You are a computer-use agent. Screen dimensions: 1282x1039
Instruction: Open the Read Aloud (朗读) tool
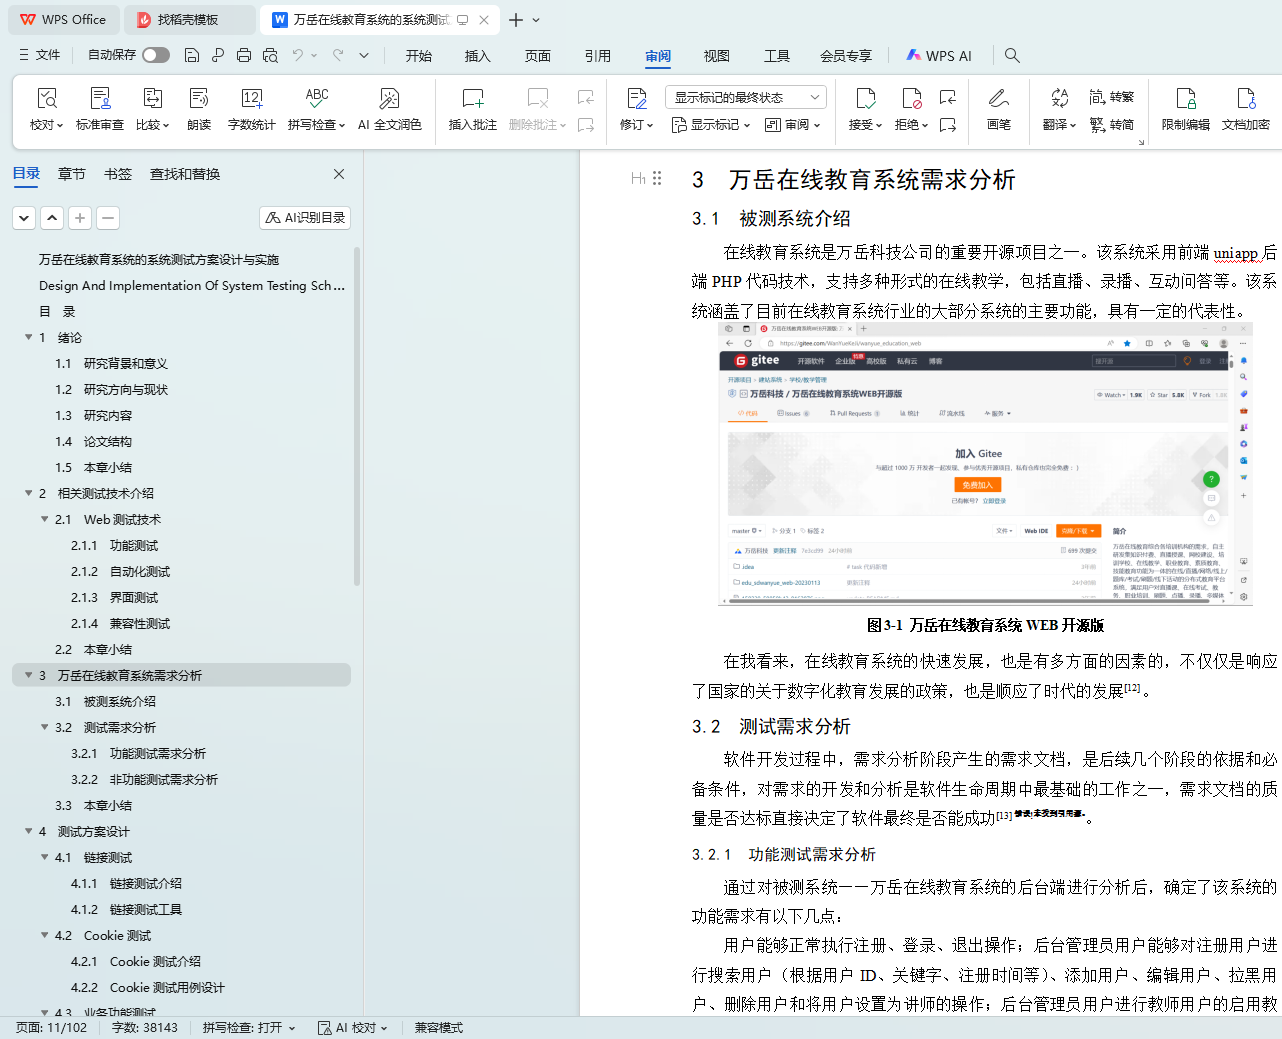199,99
